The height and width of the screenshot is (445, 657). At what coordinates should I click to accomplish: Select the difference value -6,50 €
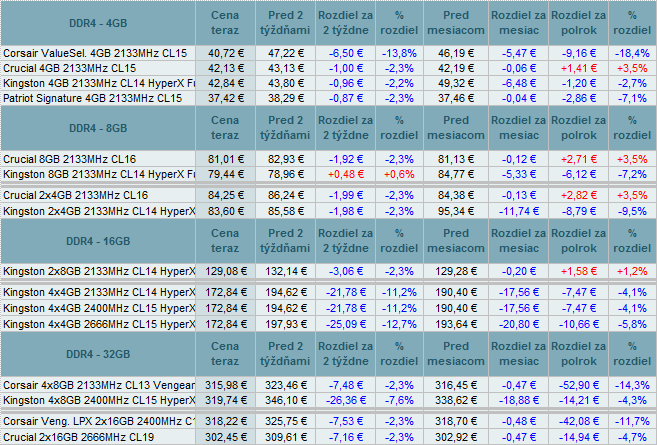(346, 53)
